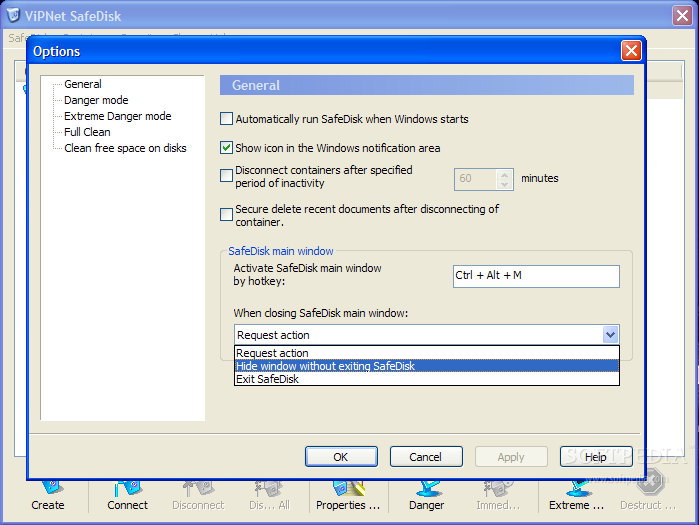This screenshot has width=699, height=525.
Task: Open Extreme Danger mode settings
Action: [118, 116]
